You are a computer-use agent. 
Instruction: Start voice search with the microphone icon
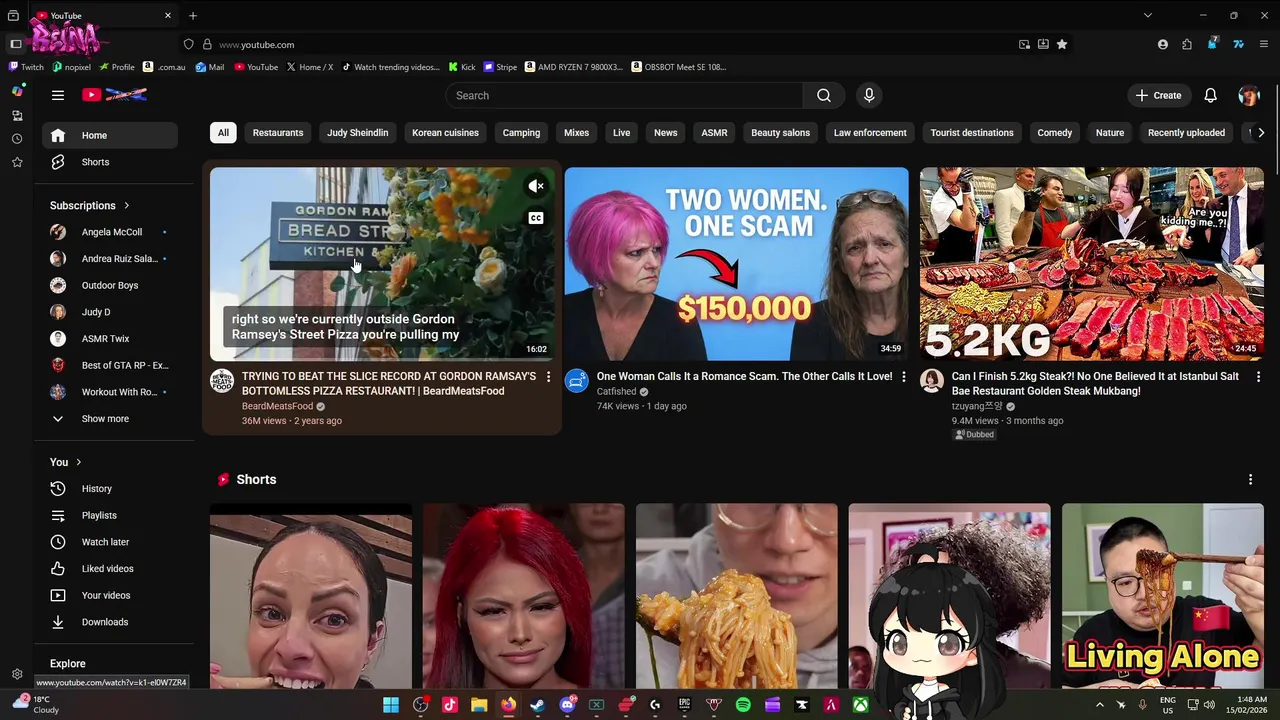coord(869,95)
